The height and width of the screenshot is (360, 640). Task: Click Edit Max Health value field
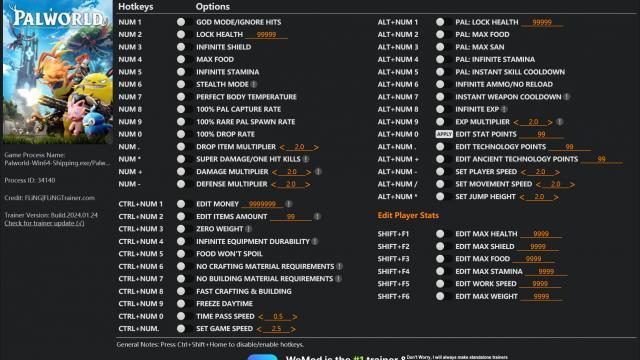541,234
